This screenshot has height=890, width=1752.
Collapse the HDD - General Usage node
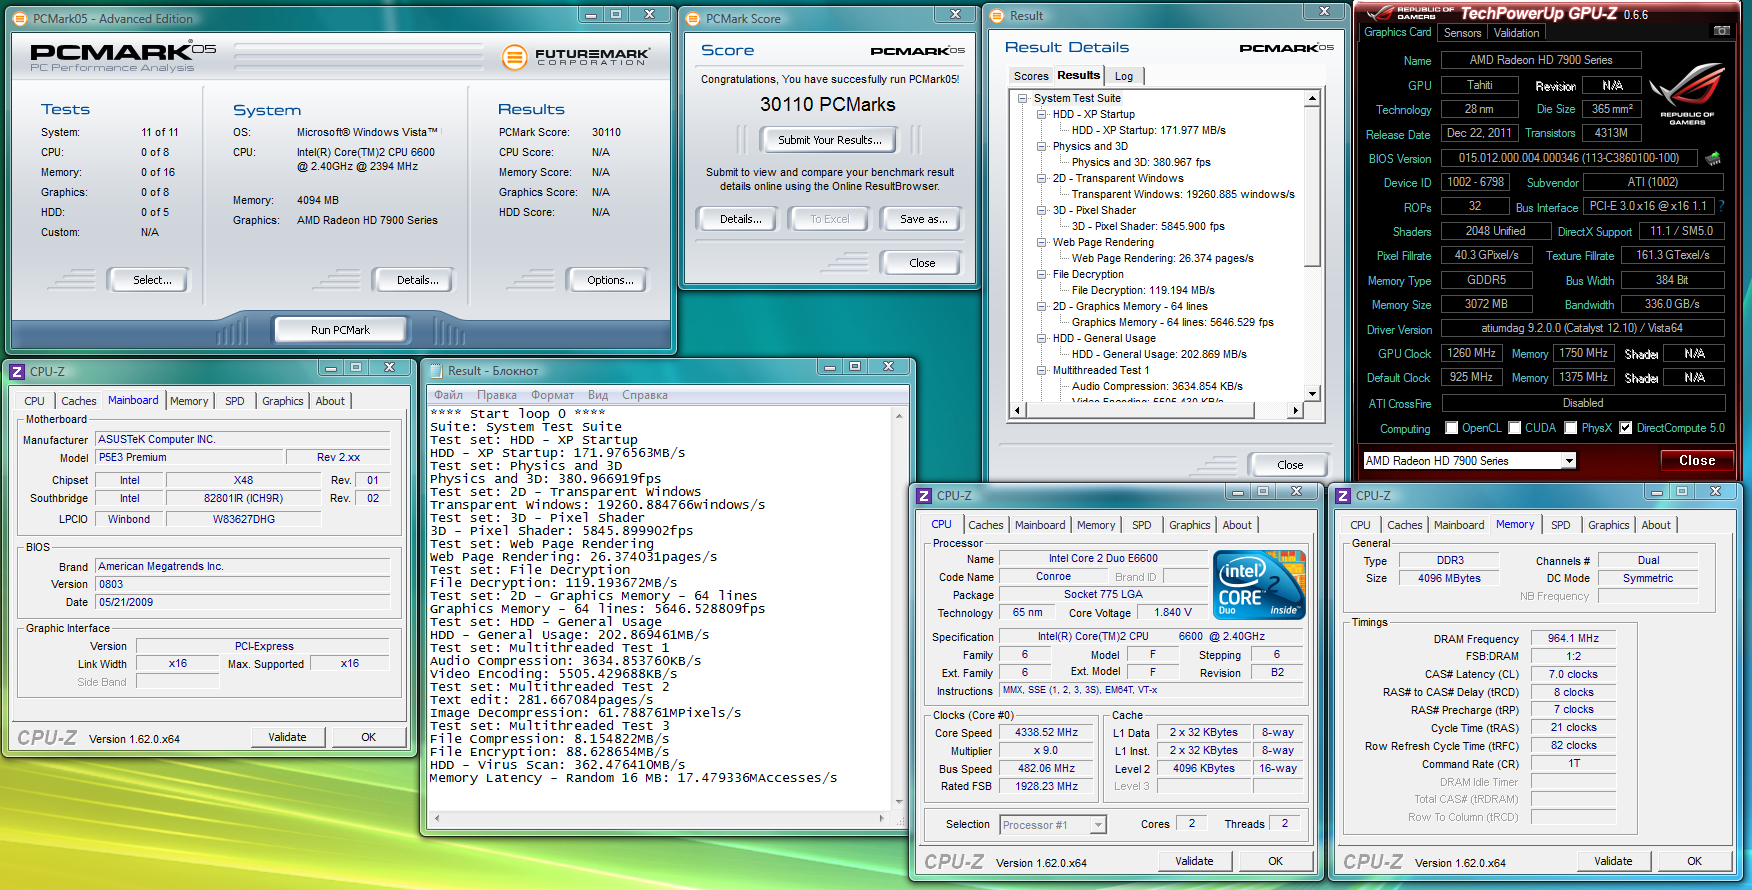(x=1042, y=338)
